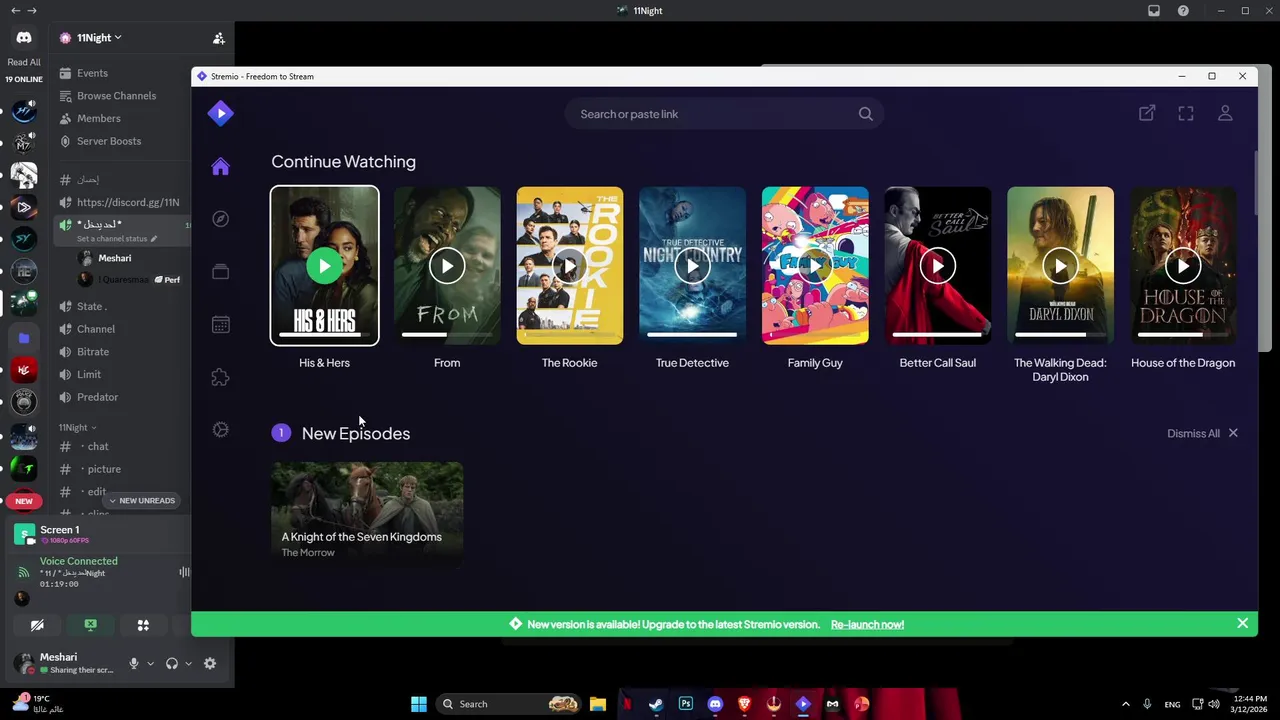This screenshot has width=1280, height=720.
Task: Click Discord invite people icon
Action: (218, 38)
